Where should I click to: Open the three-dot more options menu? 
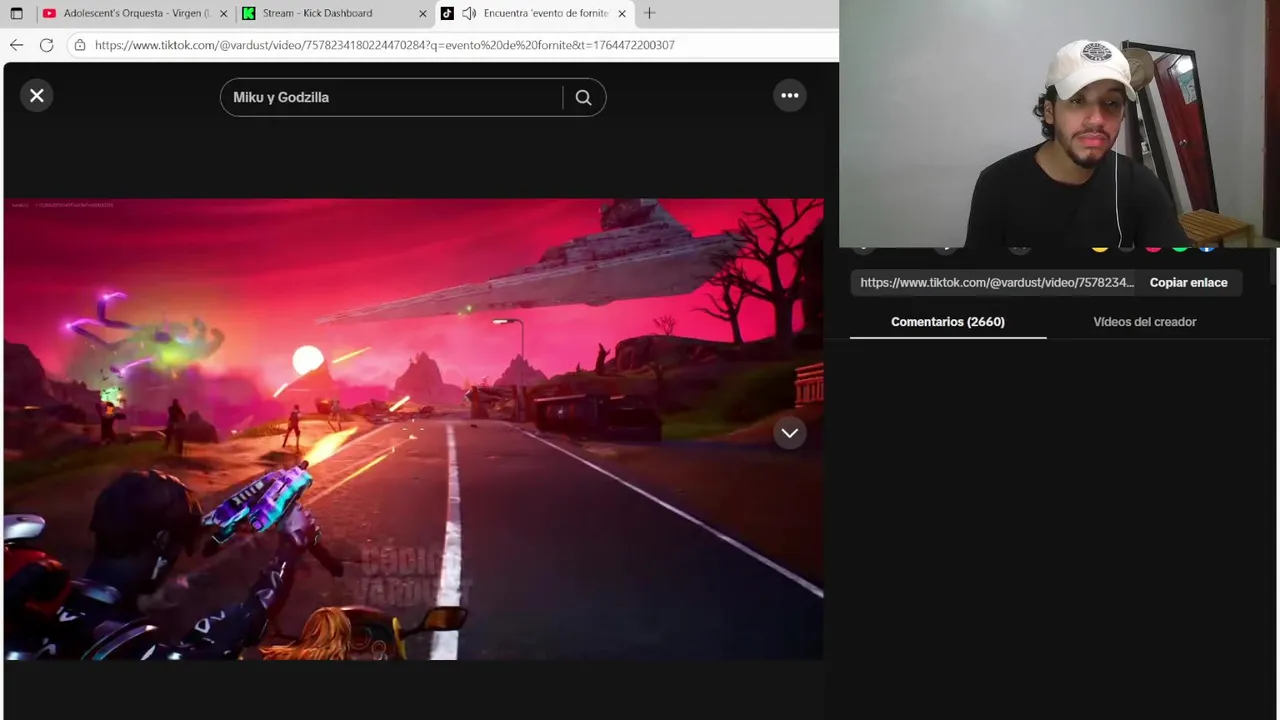[x=790, y=96]
